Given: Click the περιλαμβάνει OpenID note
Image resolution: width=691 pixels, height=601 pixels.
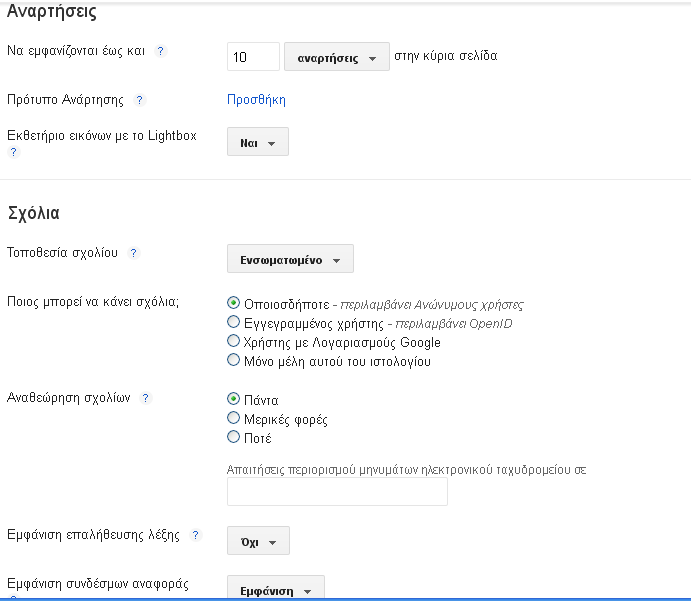Looking at the screenshot, I should (x=454, y=324).
